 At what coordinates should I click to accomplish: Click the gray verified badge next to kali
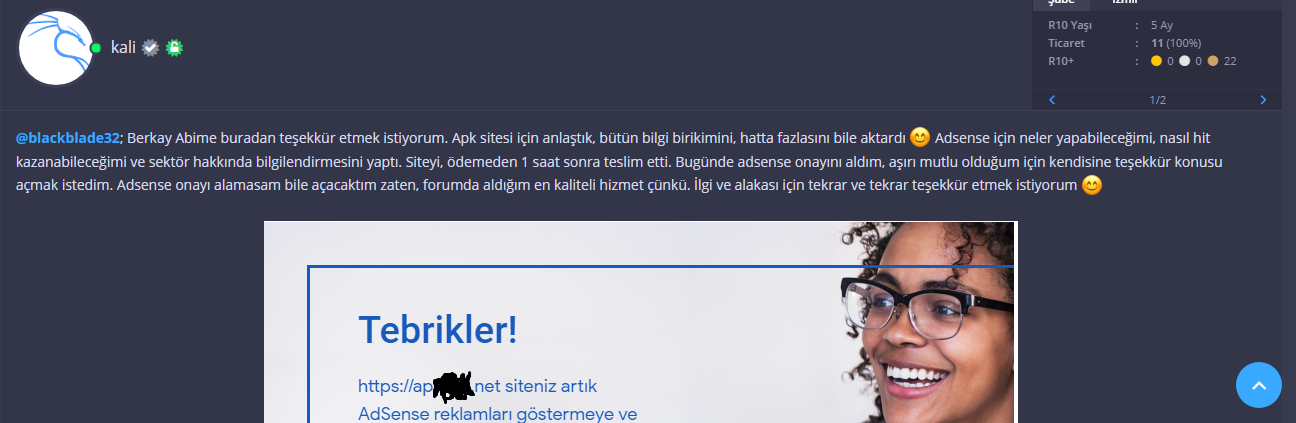(150, 47)
